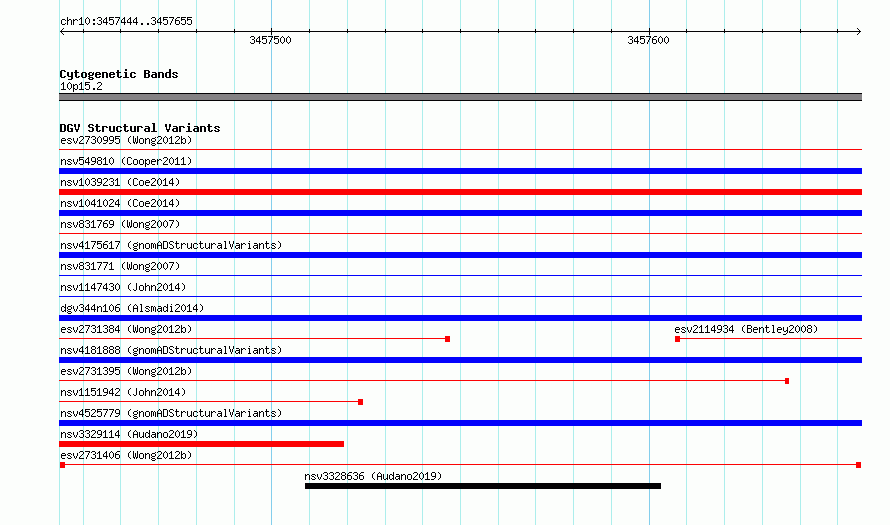Open nsv4181888 (gnomADStructuralVariants) label
This screenshot has width=890, height=525.
point(171,350)
